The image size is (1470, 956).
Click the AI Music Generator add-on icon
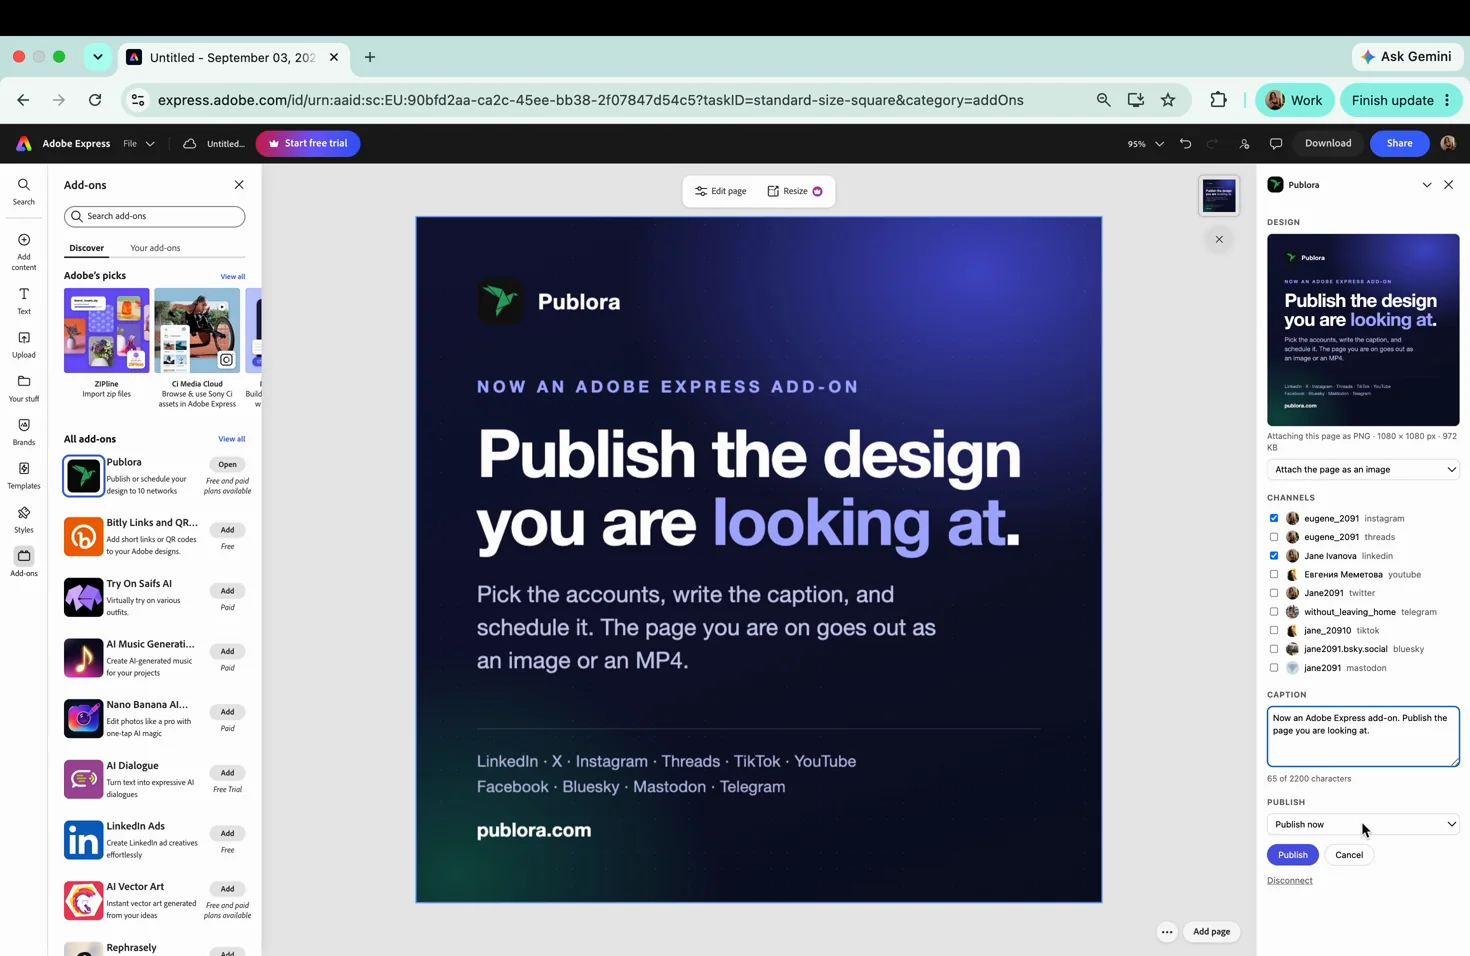[x=83, y=658]
